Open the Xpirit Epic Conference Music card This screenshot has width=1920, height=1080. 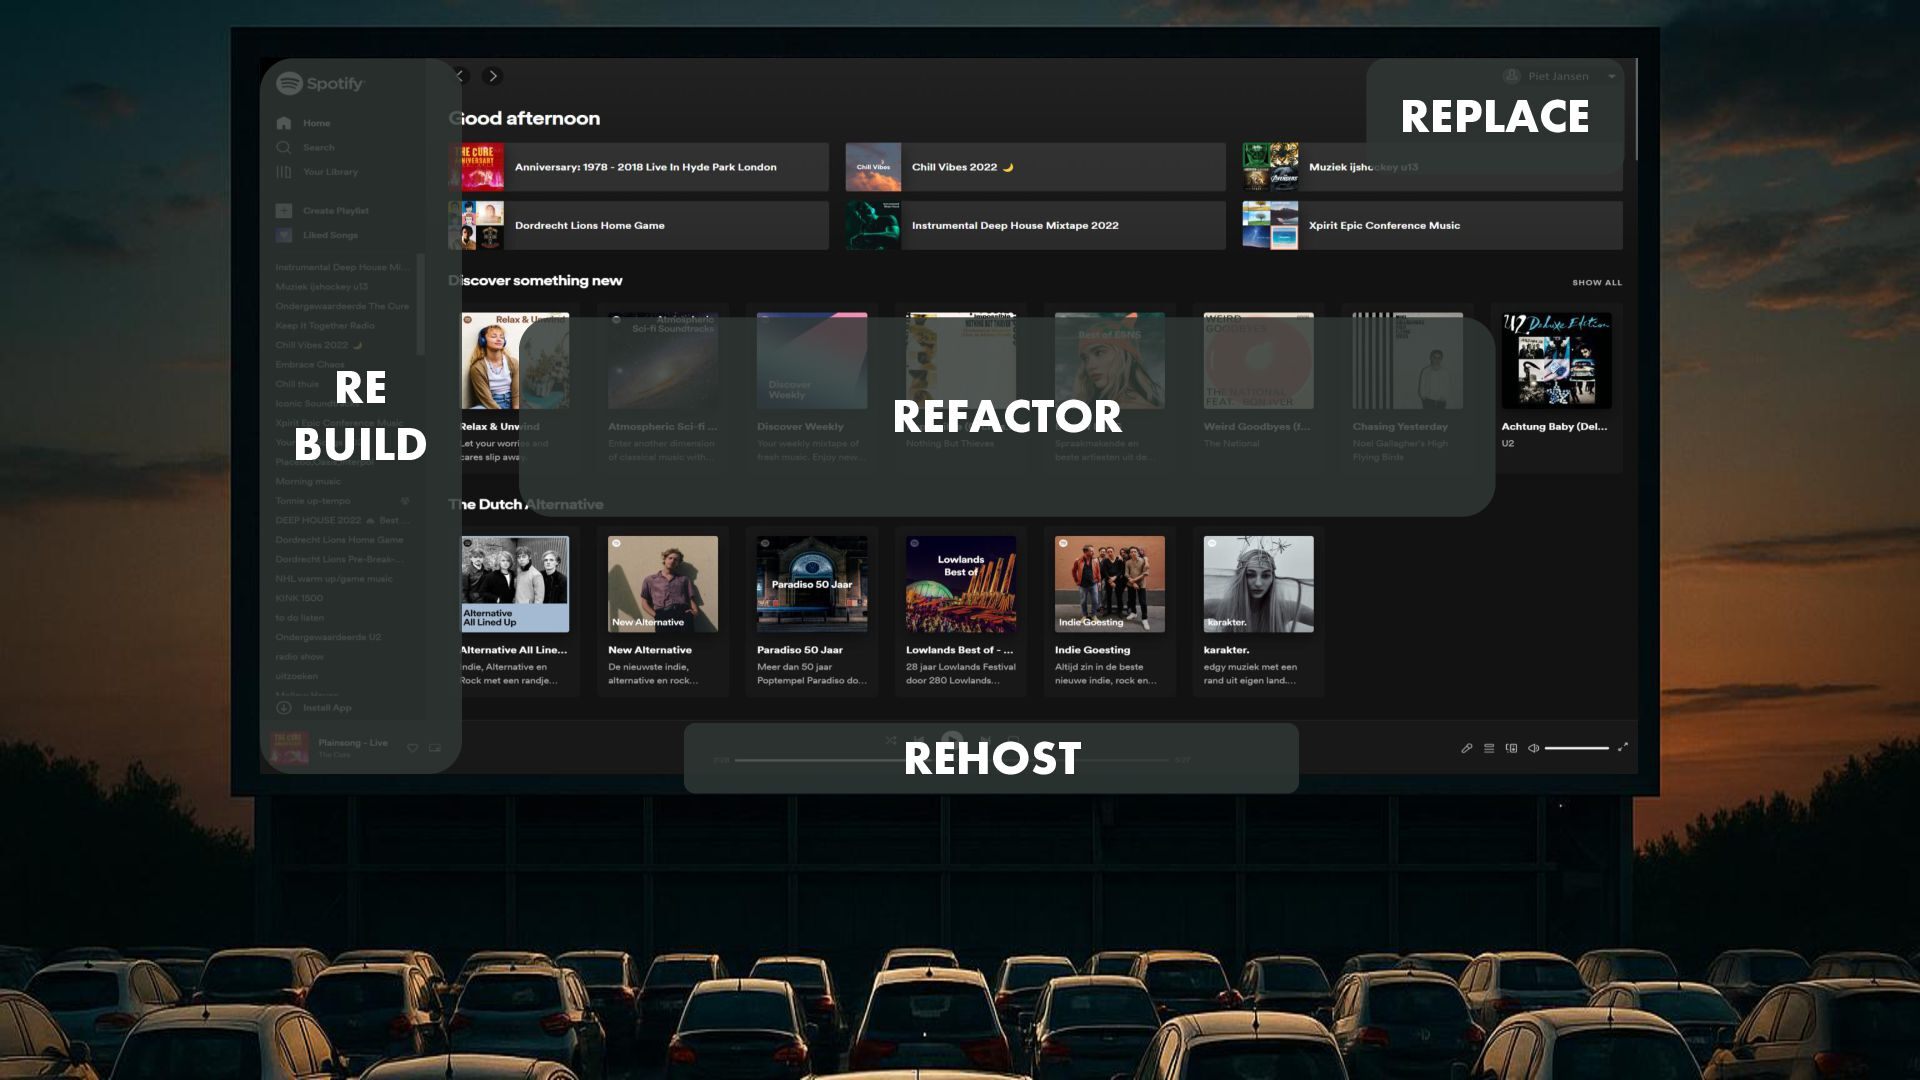pos(1433,225)
